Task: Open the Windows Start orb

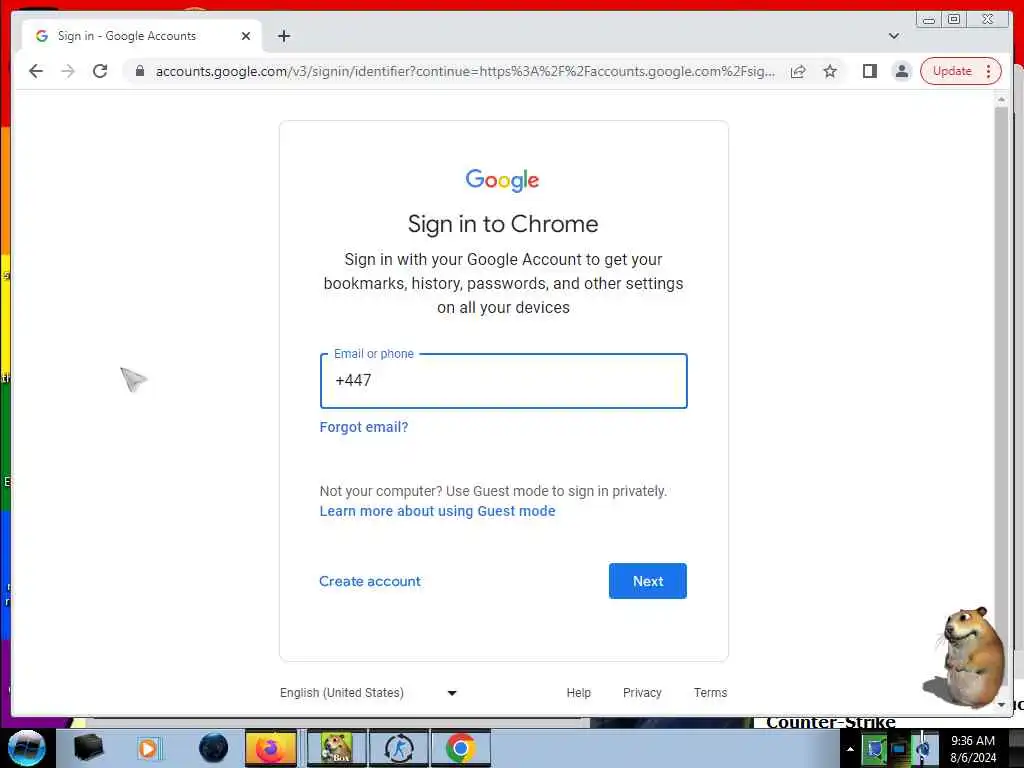Action: [27, 748]
